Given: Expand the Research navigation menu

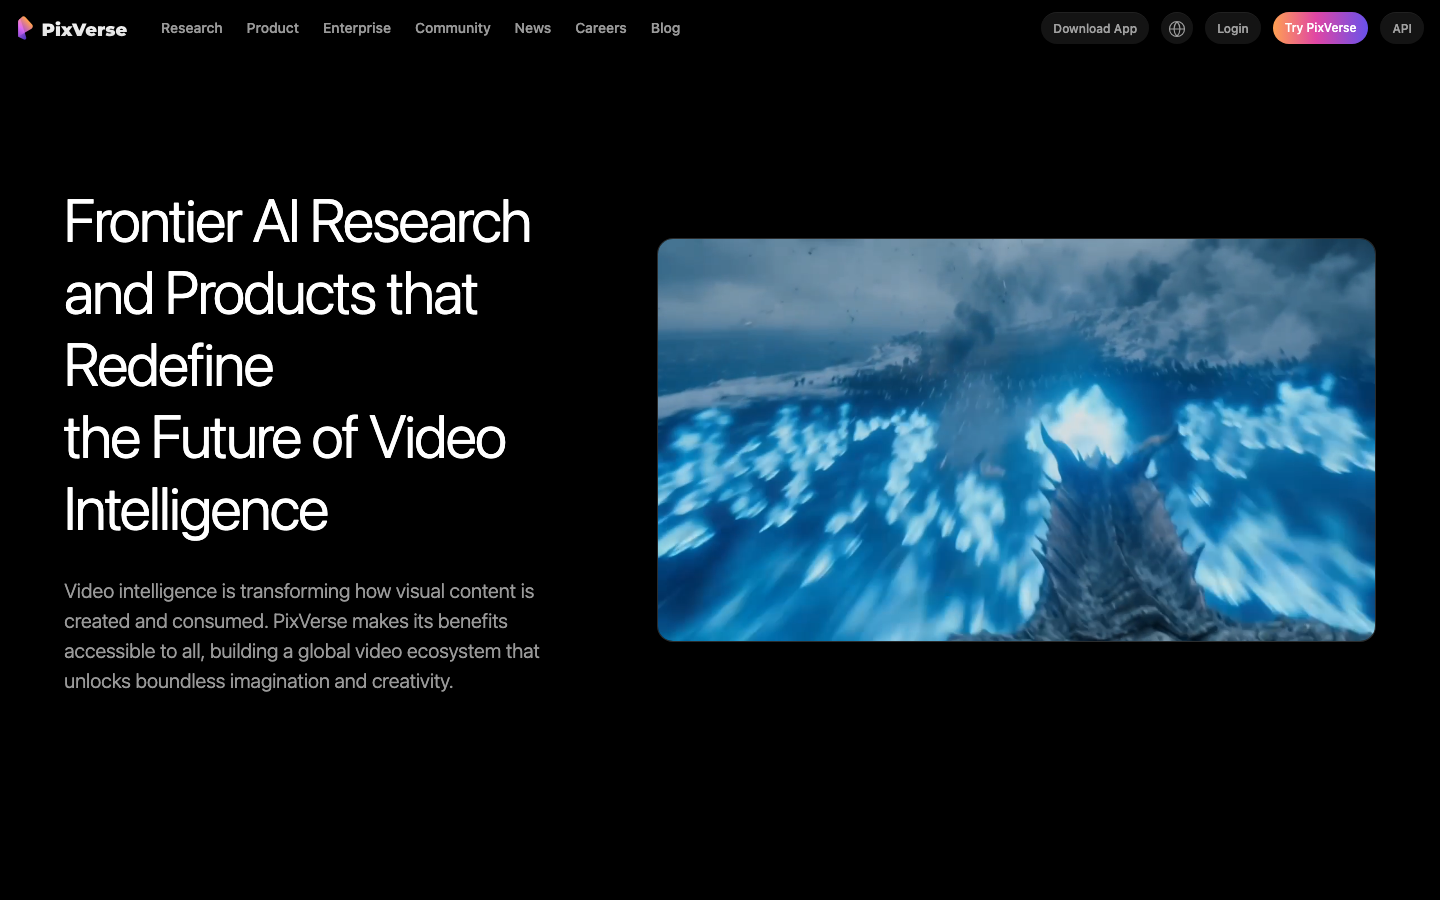Looking at the screenshot, I should [191, 28].
